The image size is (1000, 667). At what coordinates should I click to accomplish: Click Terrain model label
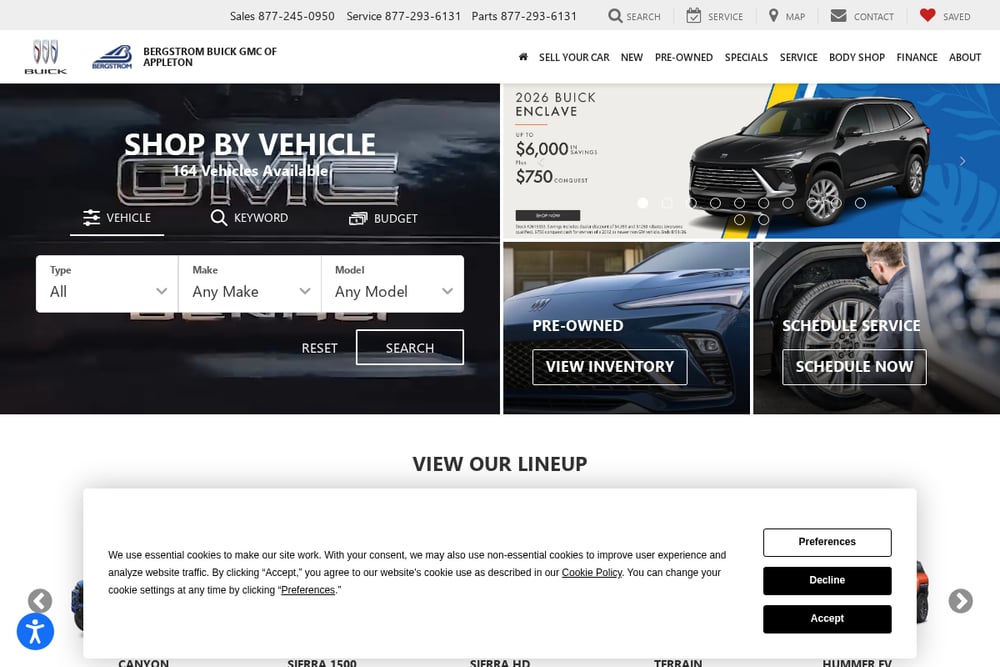678,663
